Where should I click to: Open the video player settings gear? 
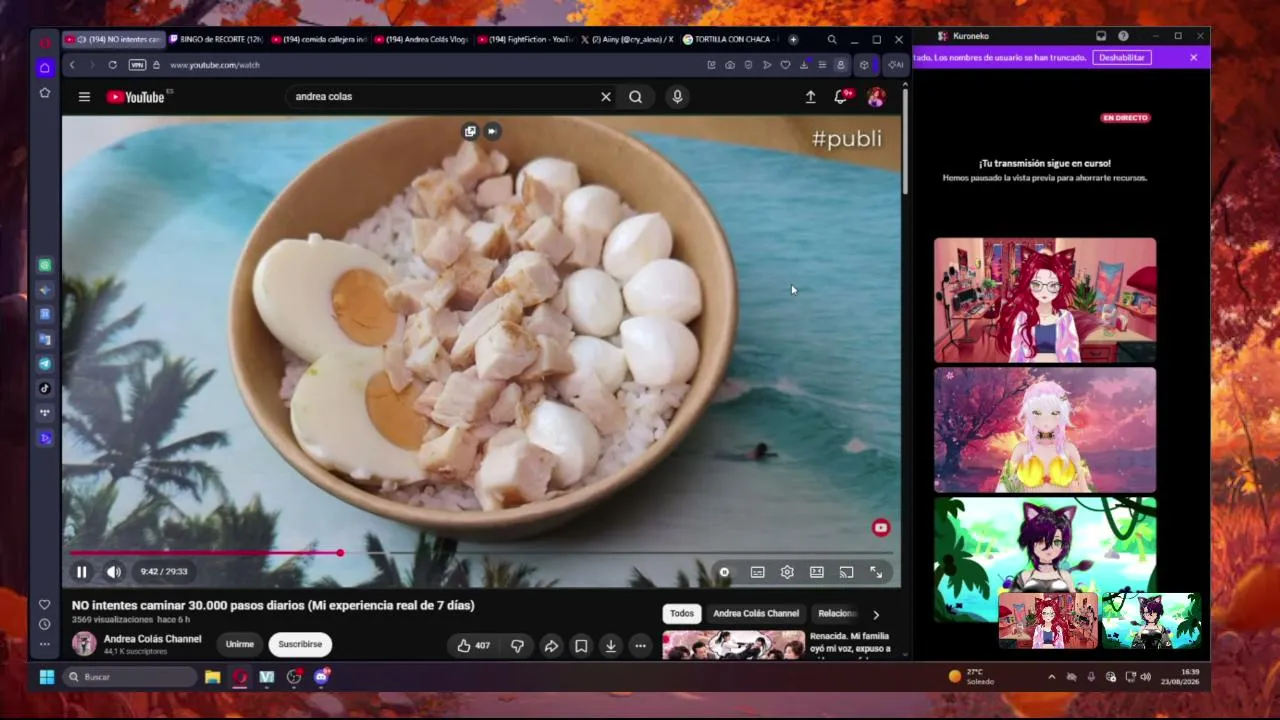[x=787, y=572]
